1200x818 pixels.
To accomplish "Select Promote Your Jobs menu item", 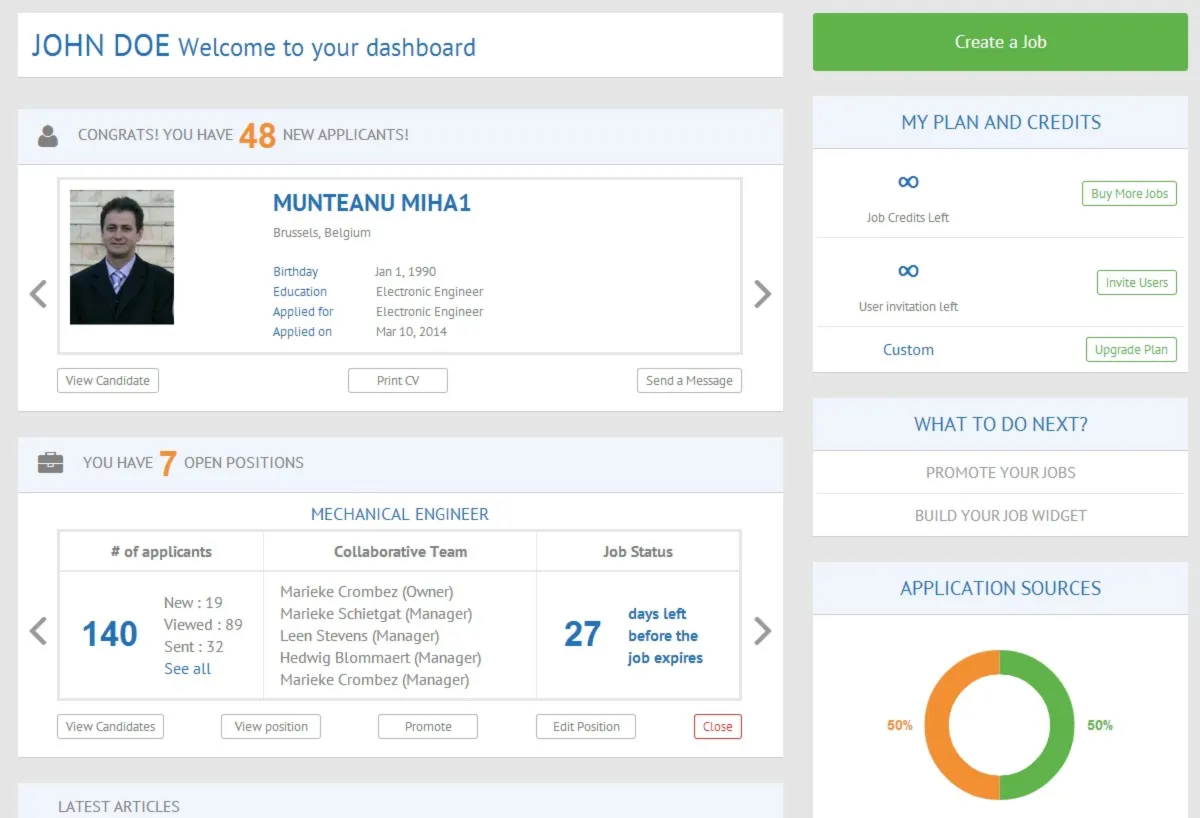I will (x=1000, y=473).
